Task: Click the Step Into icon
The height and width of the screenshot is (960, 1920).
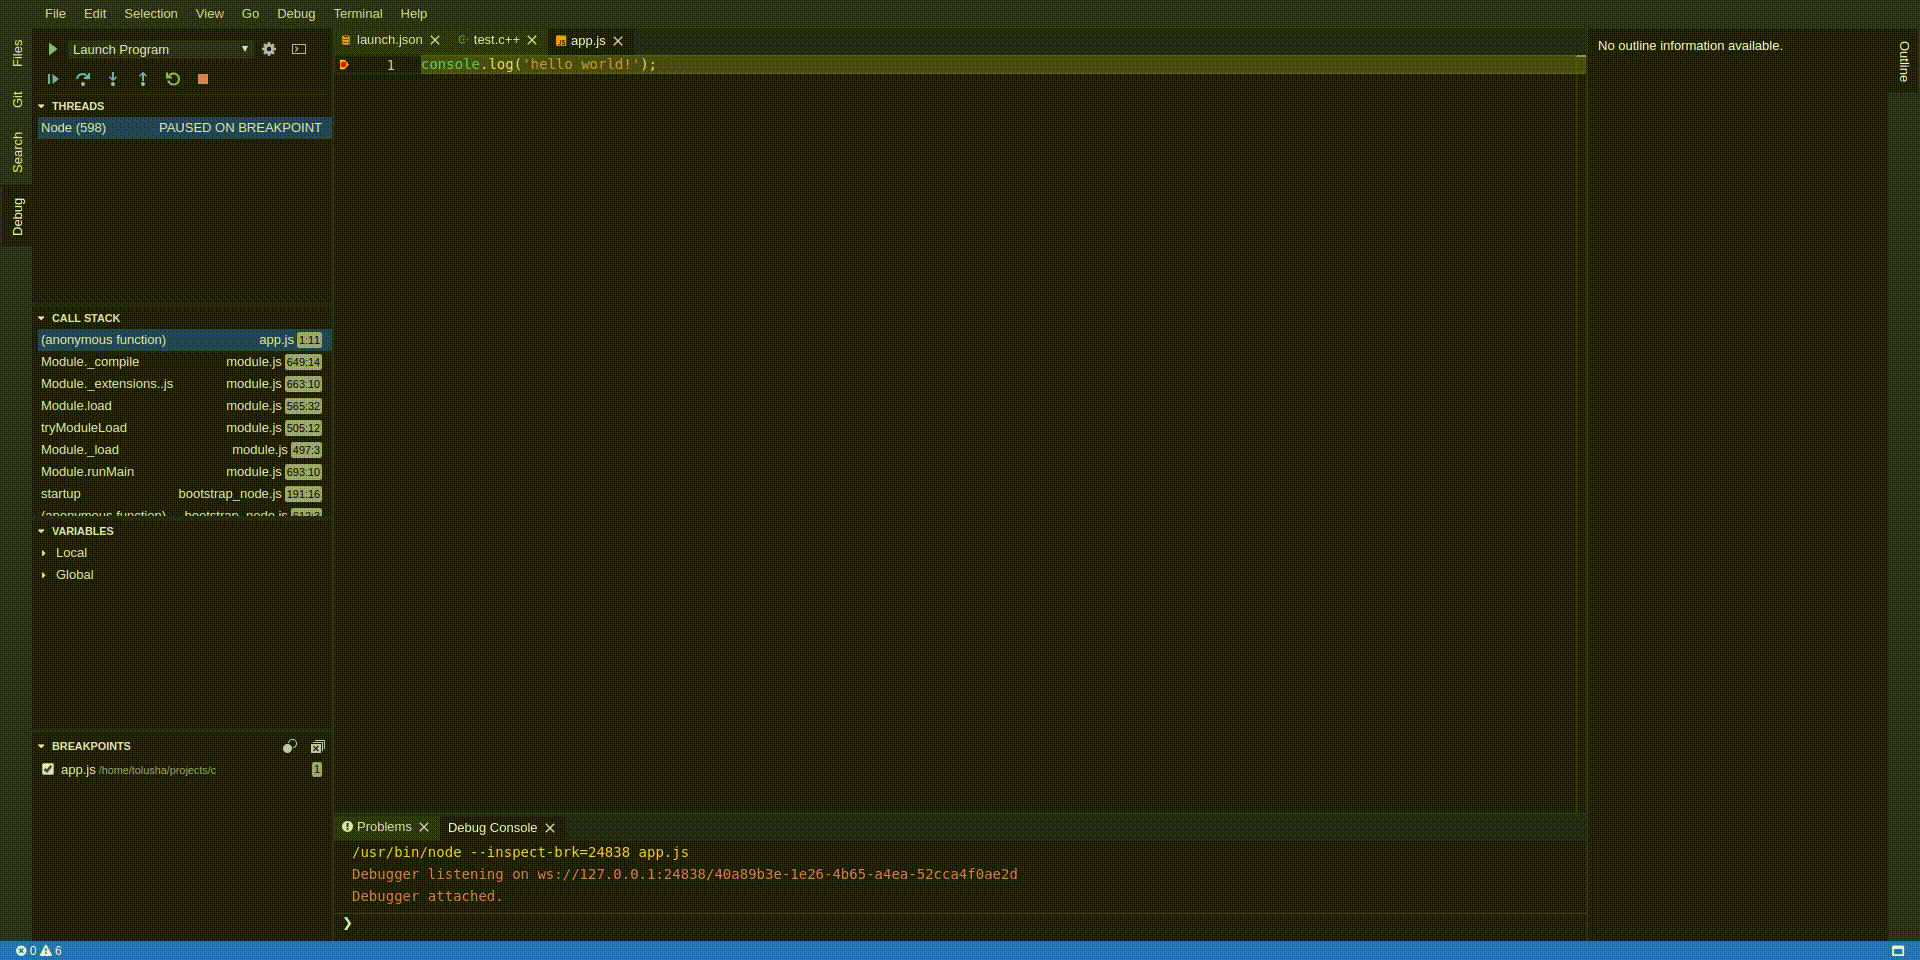Action: [x=113, y=79]
